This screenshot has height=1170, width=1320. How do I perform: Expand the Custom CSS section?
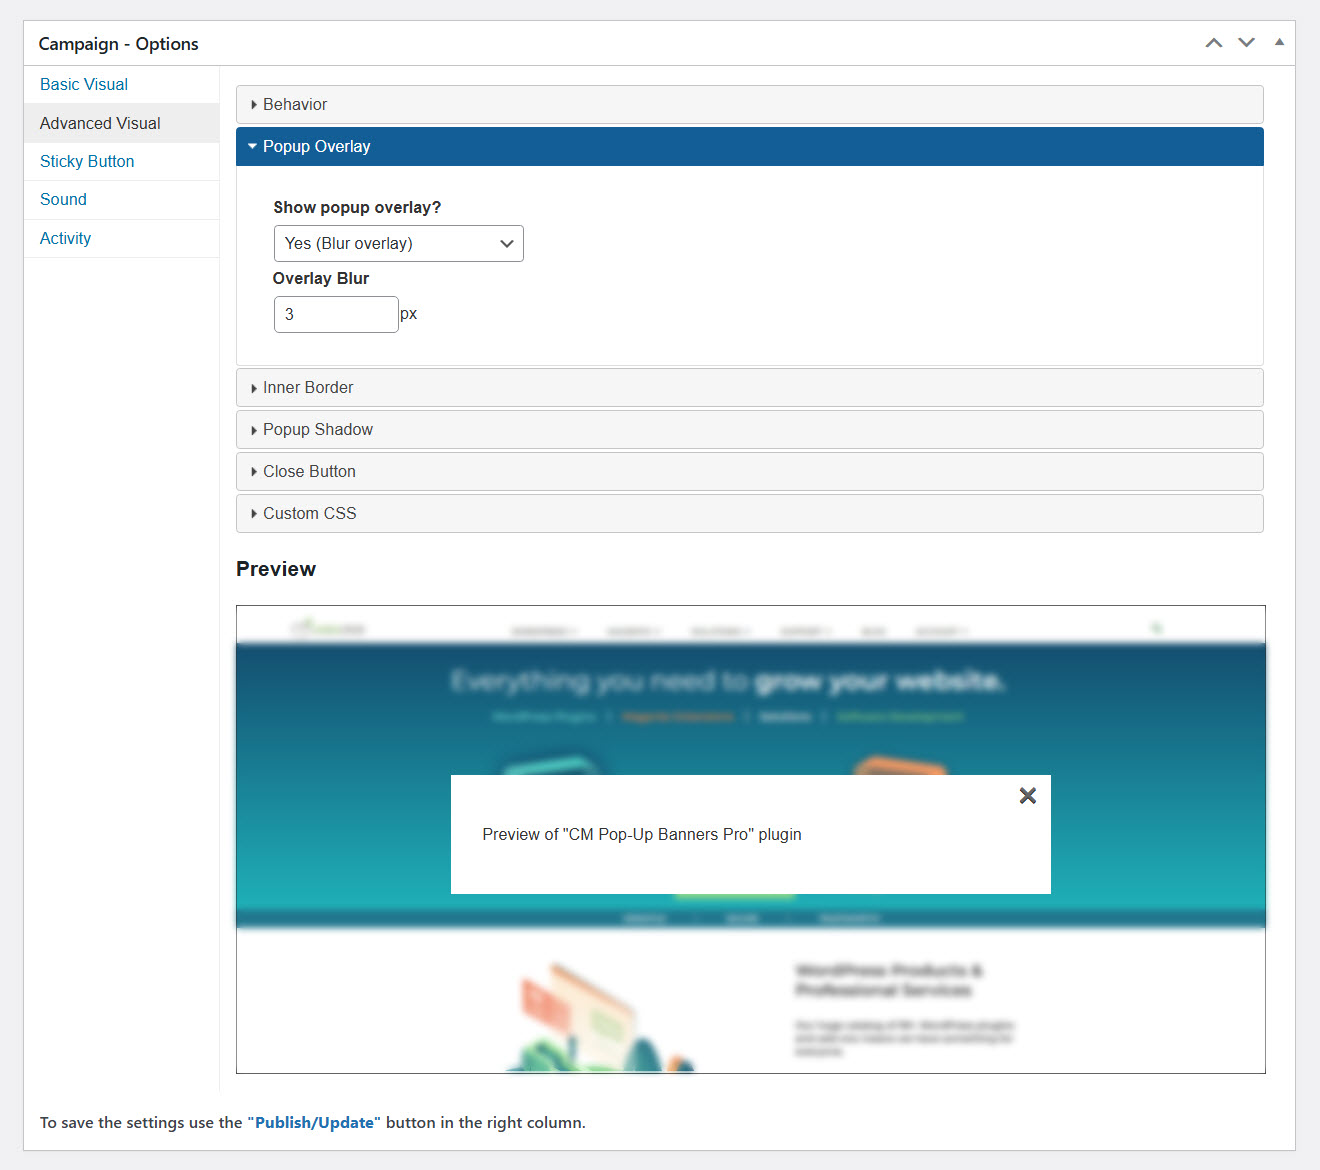point(749,513)
